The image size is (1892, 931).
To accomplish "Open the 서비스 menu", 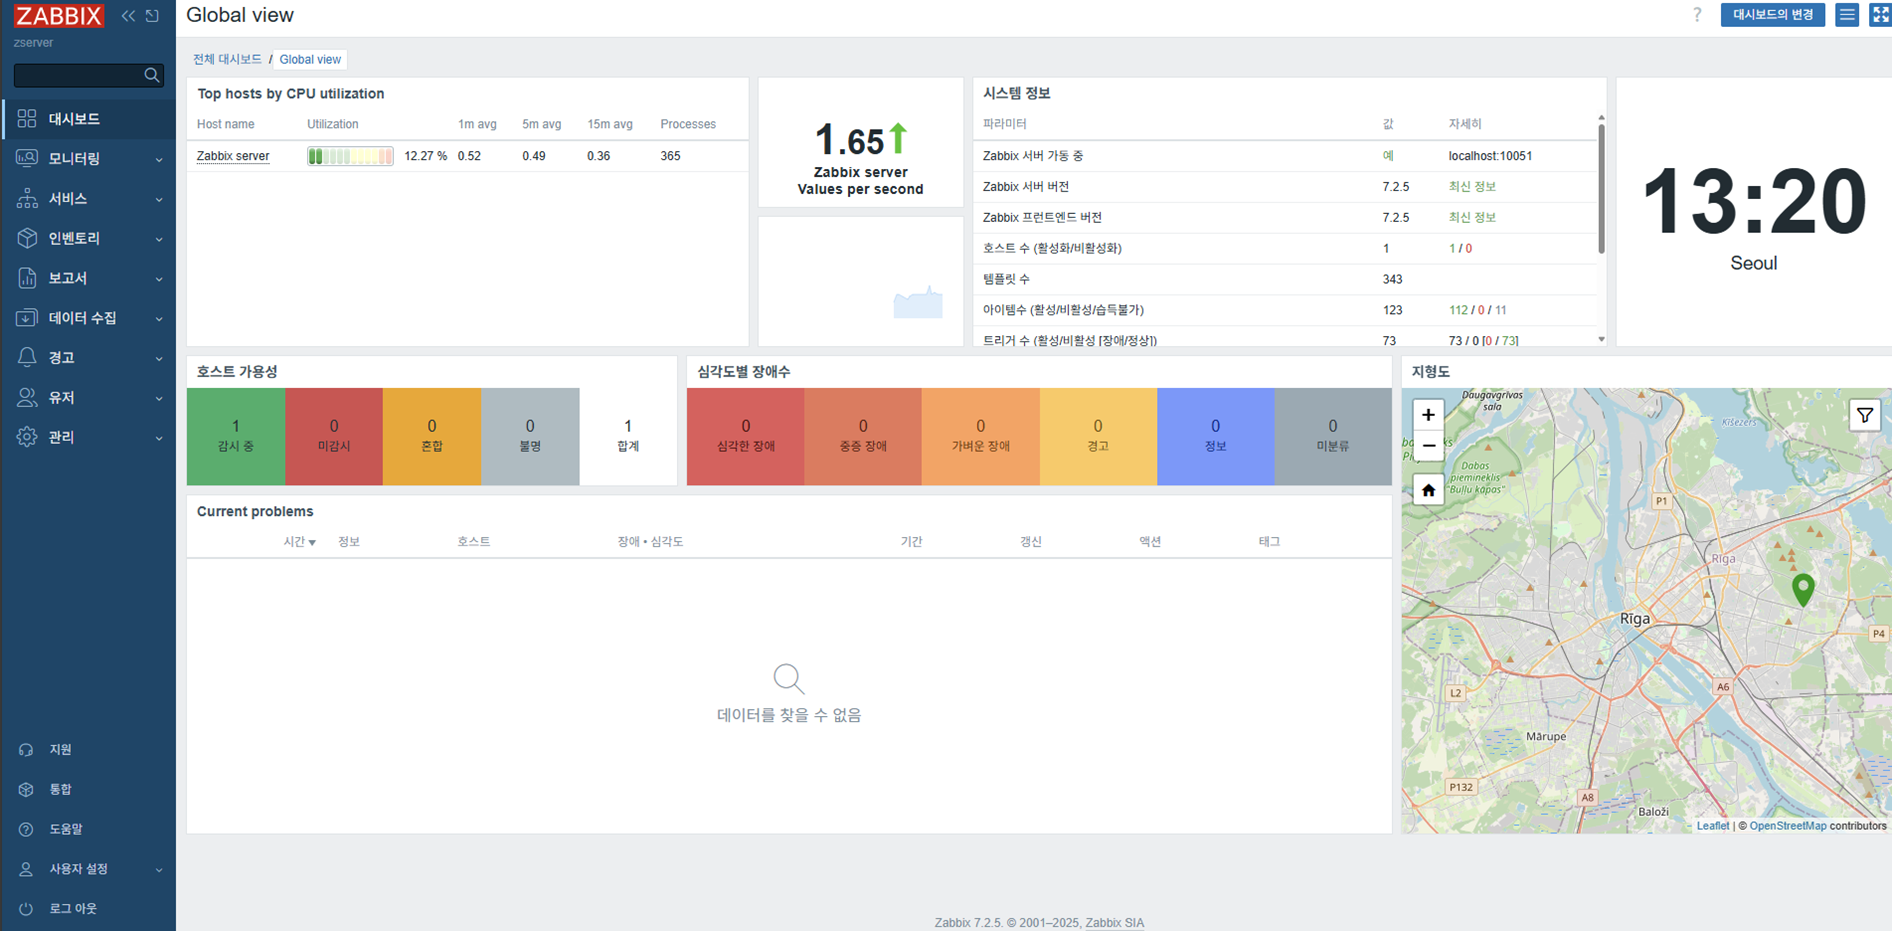I will (89, 199).
